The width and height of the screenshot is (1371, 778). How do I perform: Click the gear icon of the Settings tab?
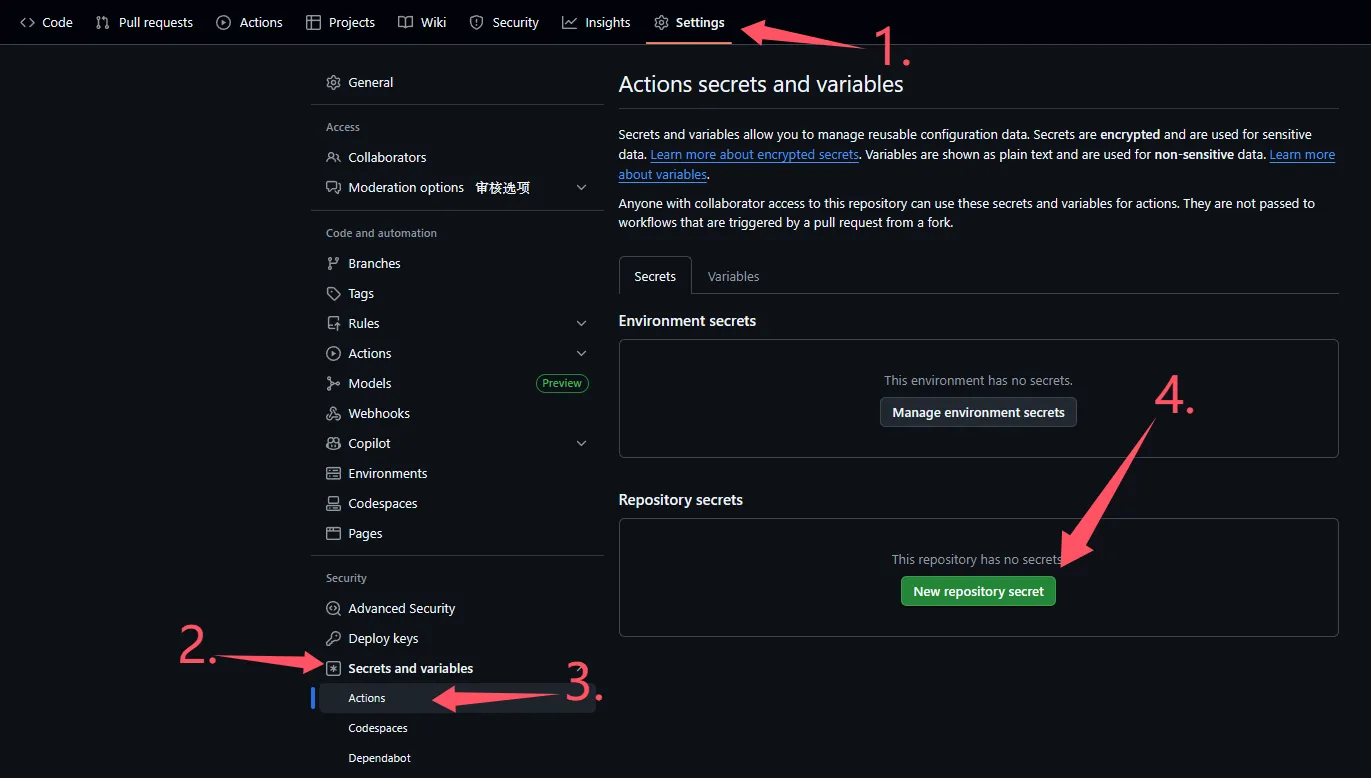(x=661, y=22)
